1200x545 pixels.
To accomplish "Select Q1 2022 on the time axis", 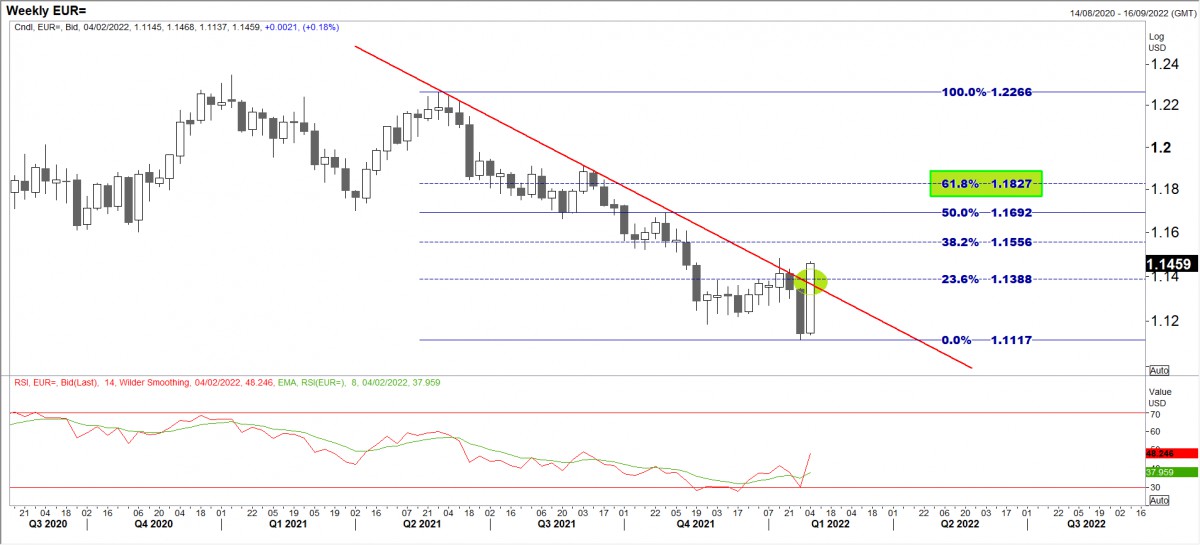I will (831, 523).
